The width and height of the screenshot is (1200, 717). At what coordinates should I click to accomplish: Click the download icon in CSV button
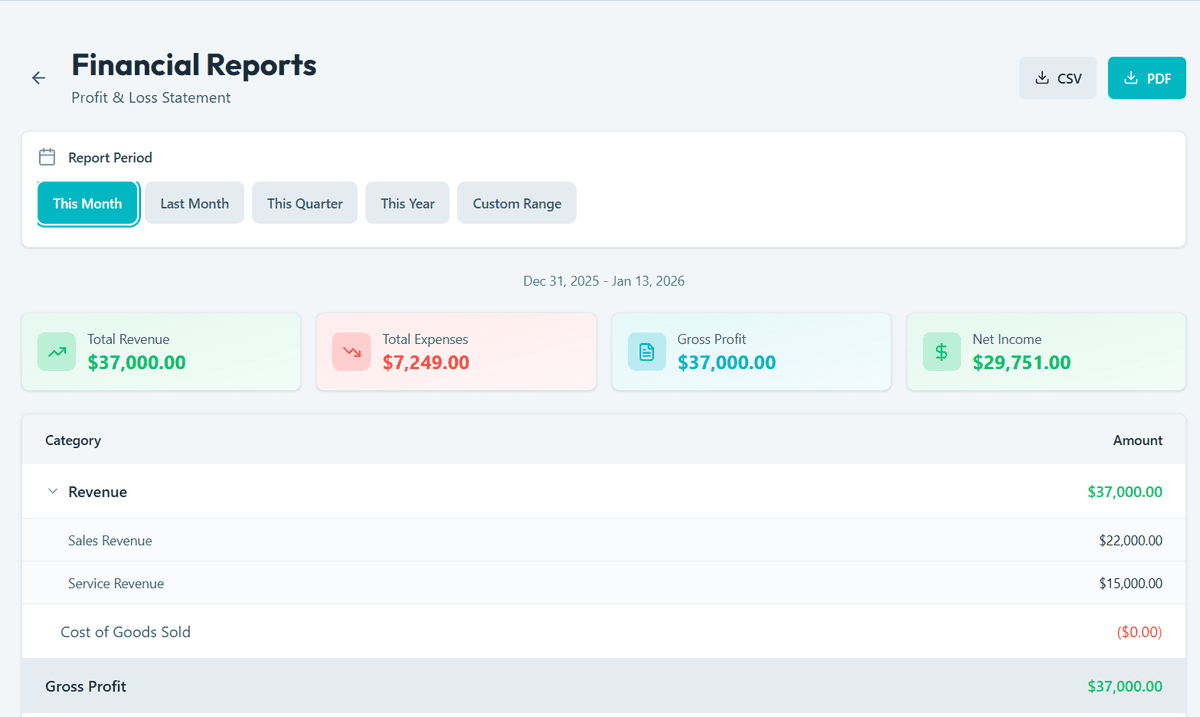pos(1042,78)
